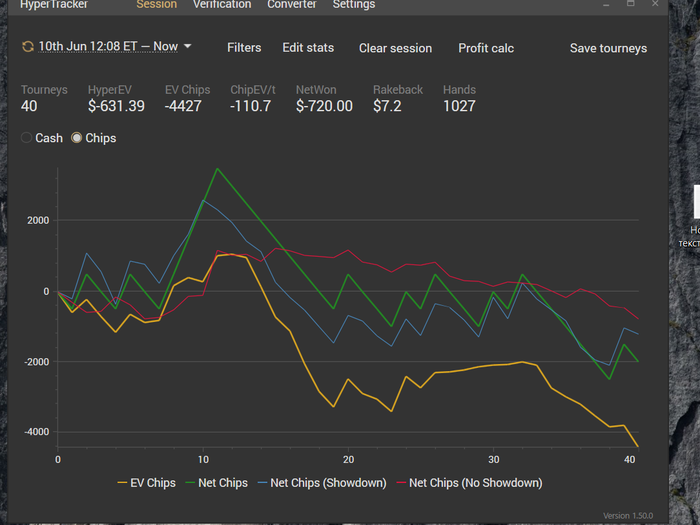The height and width of the screenshot is (525, 700).
Task: Click the Rakeback value $7.2
Action: pyautogui.click(x=387, y=106)
